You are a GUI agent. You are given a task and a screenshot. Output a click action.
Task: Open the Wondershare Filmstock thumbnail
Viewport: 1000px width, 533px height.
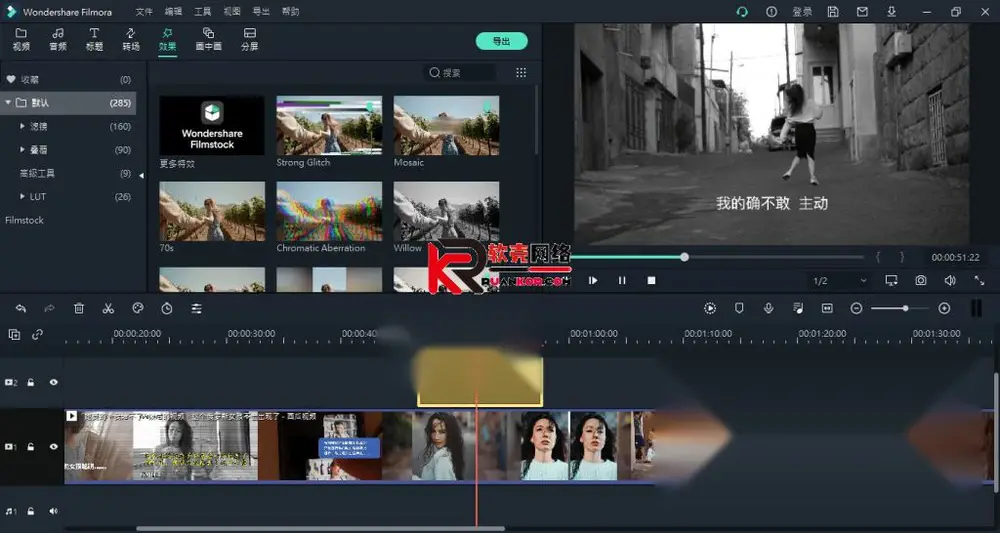click(212, 126)
